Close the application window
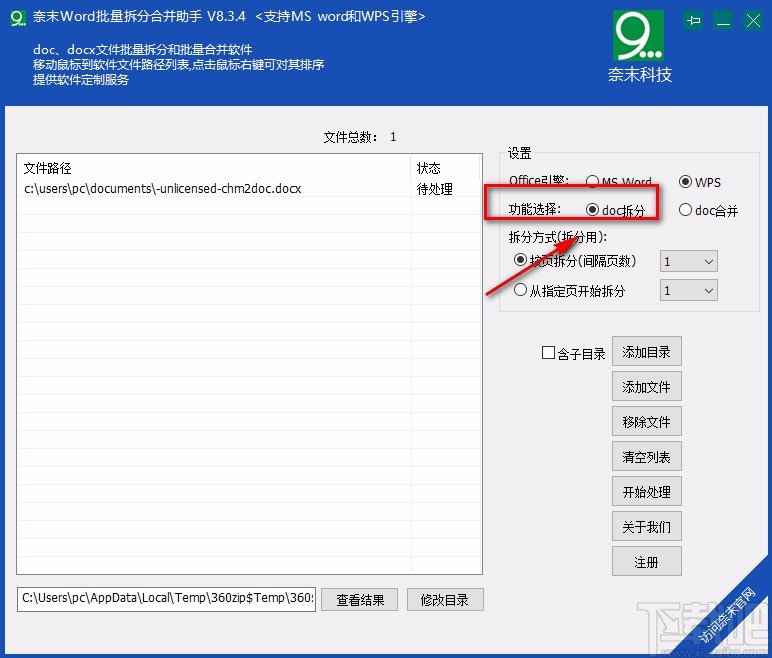The width and height of the screenshot is (772, 658). click(753, 21)
